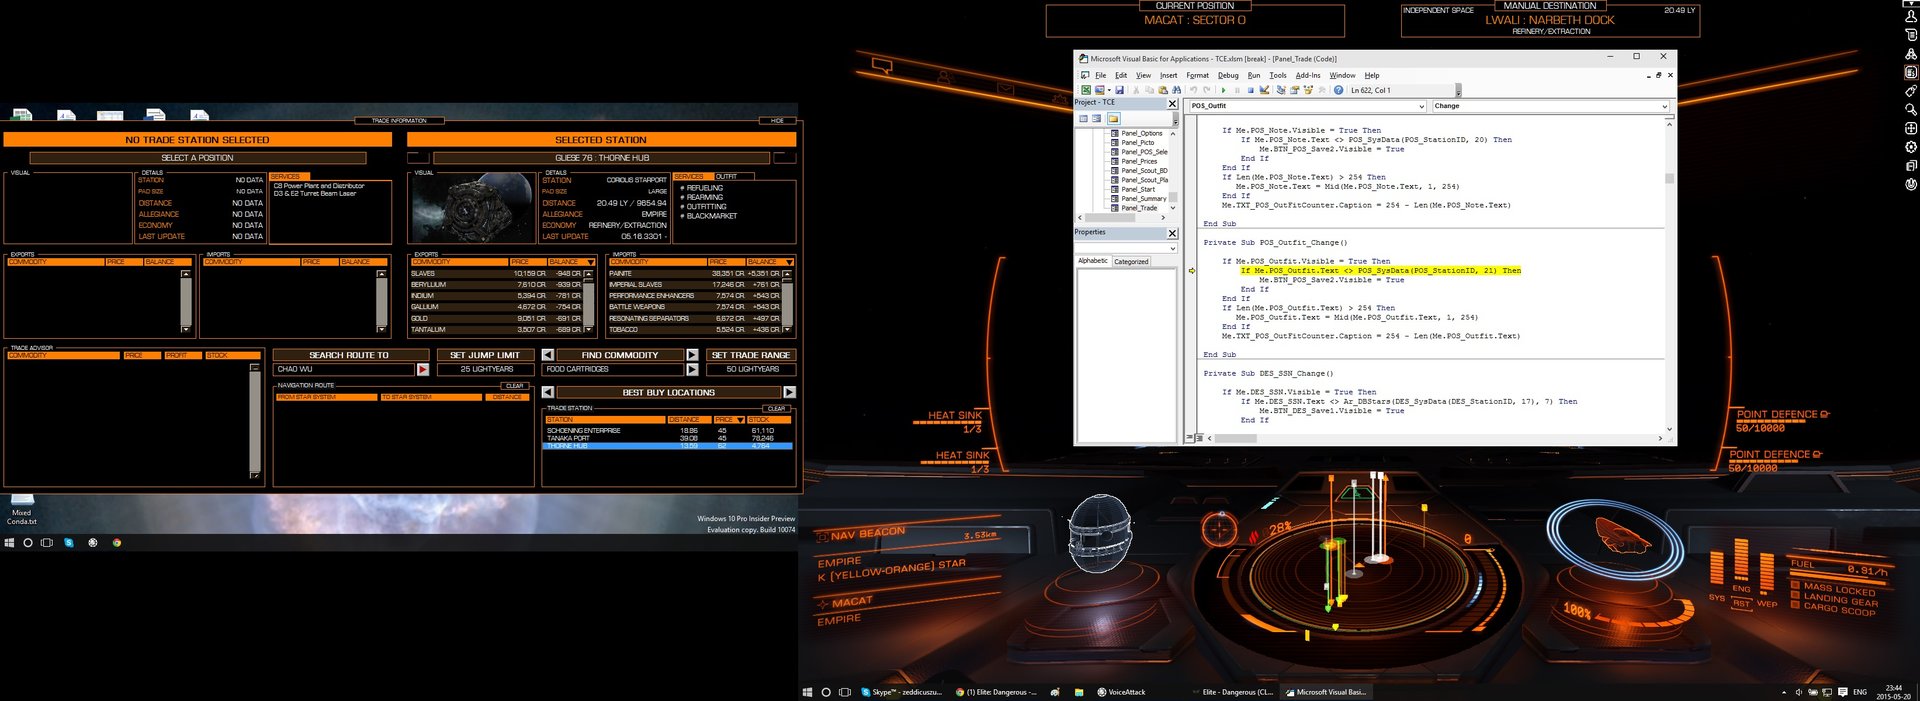Switch to Categorized tab in Properties pane
1920x701 pixels.
click(x=1131, y=262)
